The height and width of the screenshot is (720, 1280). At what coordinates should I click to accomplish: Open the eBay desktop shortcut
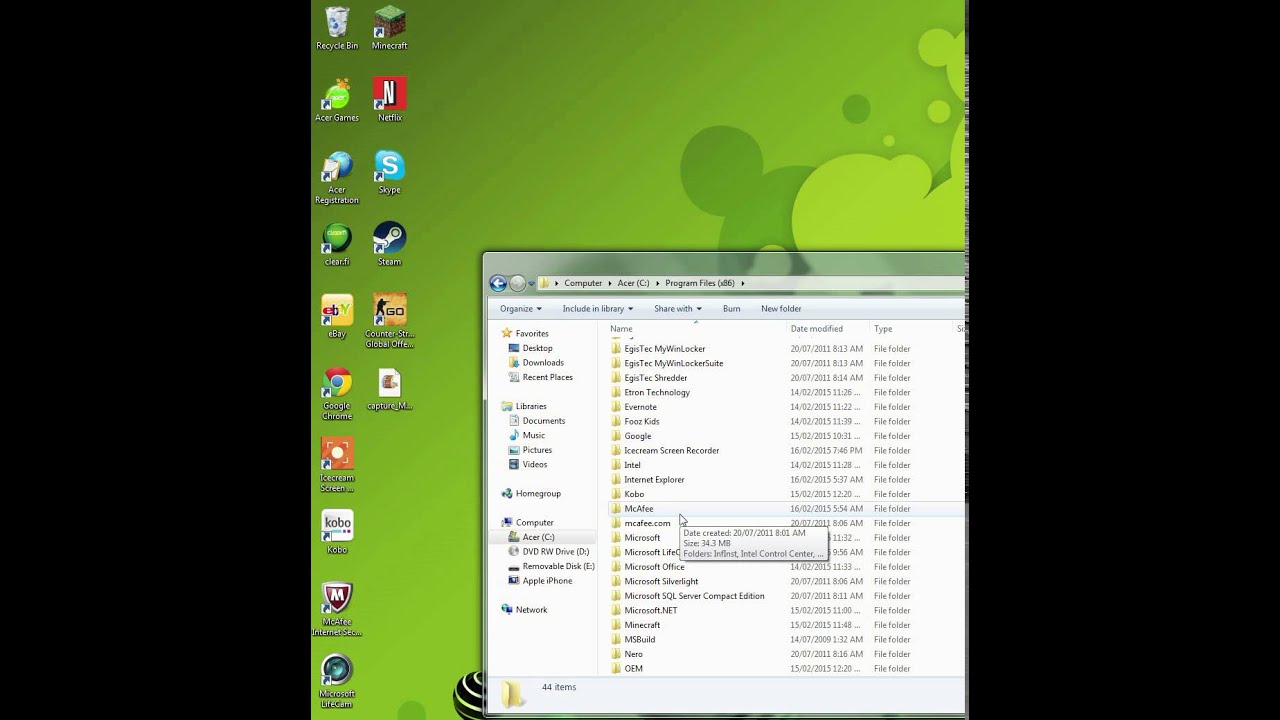pos(337,316)
